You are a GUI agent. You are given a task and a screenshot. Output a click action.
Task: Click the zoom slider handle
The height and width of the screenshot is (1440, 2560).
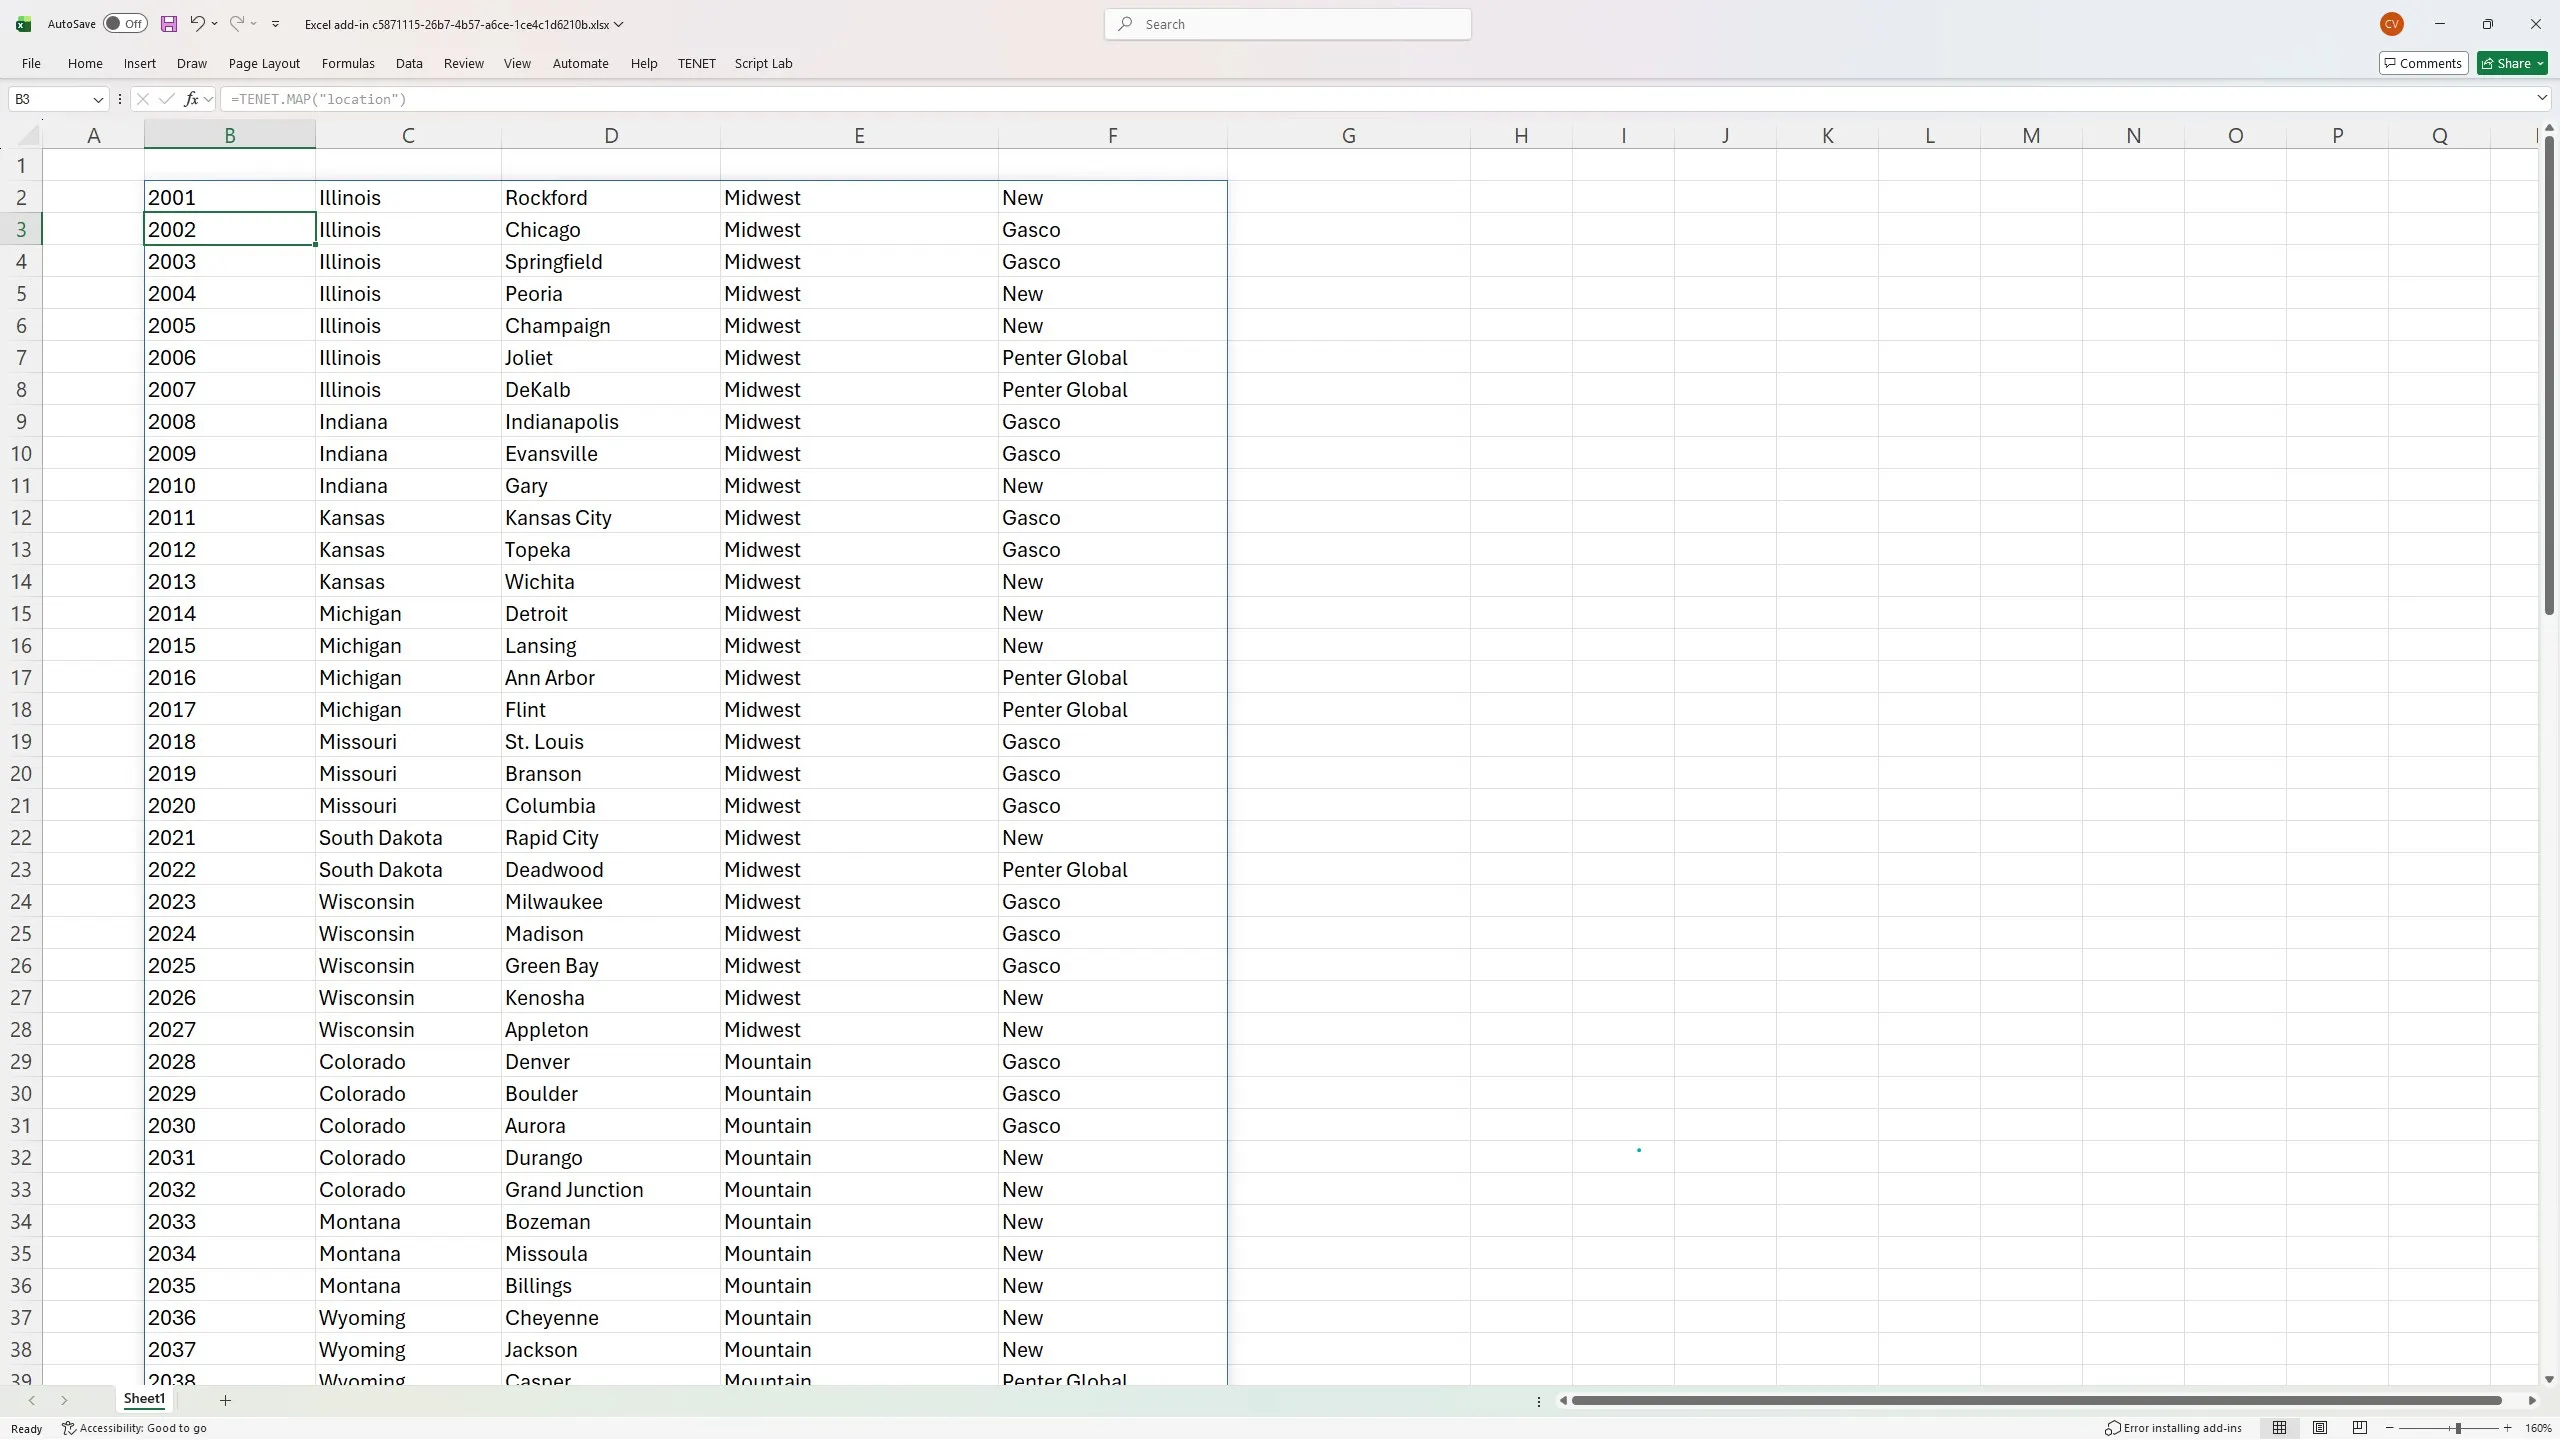[2457, 1428]
